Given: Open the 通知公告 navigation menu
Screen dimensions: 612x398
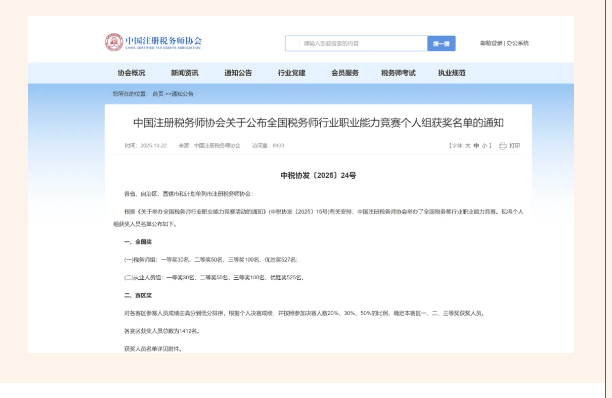Looking at the screenshot, I should pos(238,73).
